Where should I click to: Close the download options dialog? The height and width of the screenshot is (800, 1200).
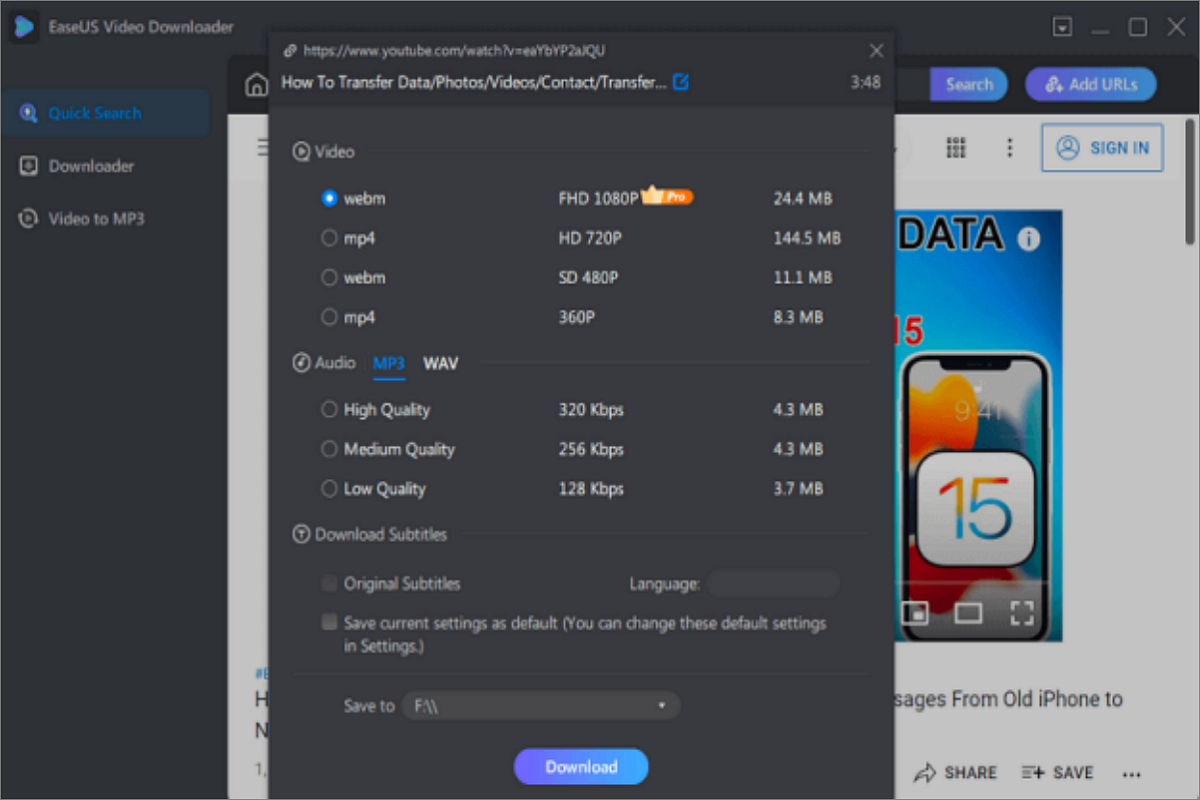click(876, 50)
